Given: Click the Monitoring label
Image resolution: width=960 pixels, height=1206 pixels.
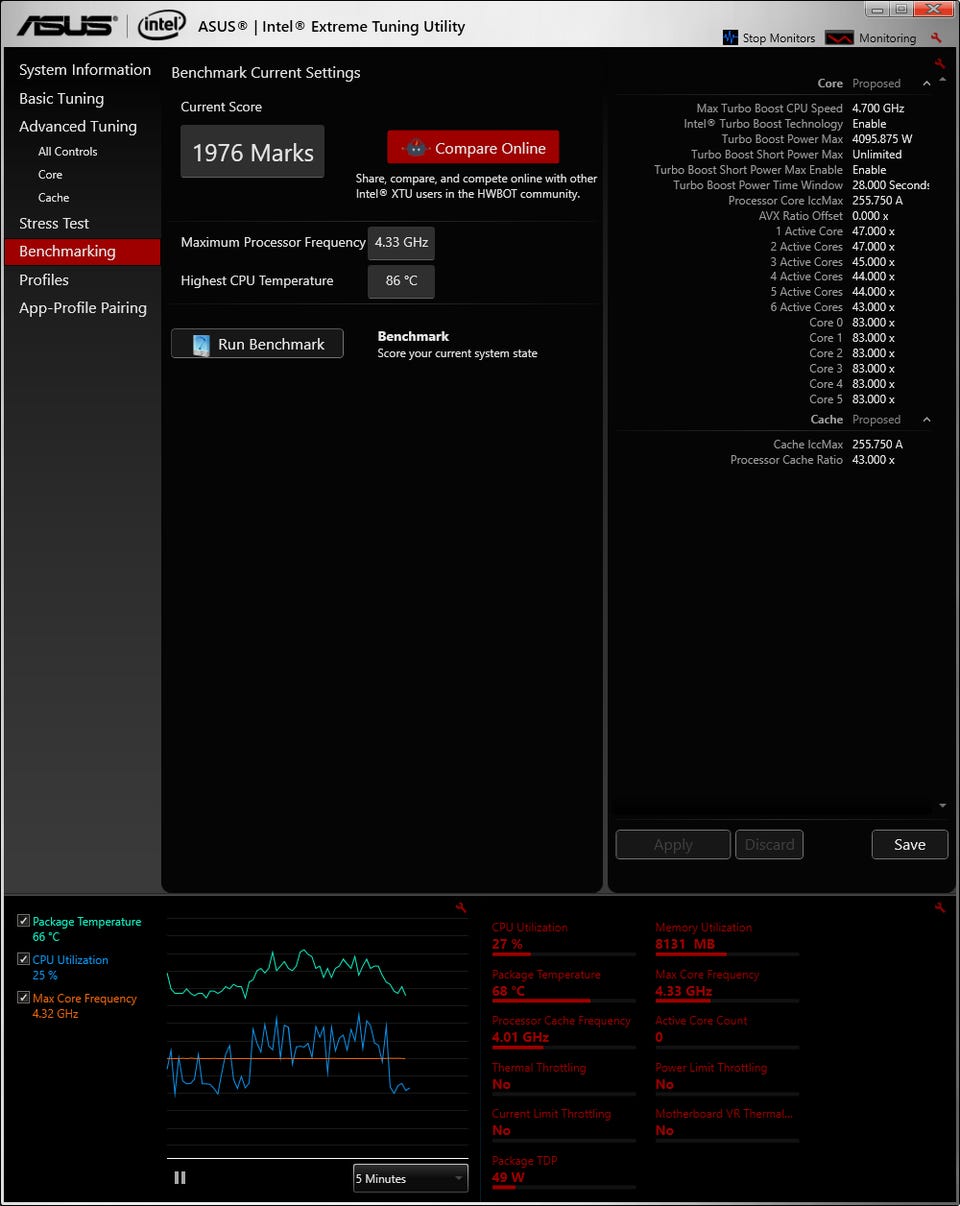Looking at the screenshot, I should coord(887,38).
